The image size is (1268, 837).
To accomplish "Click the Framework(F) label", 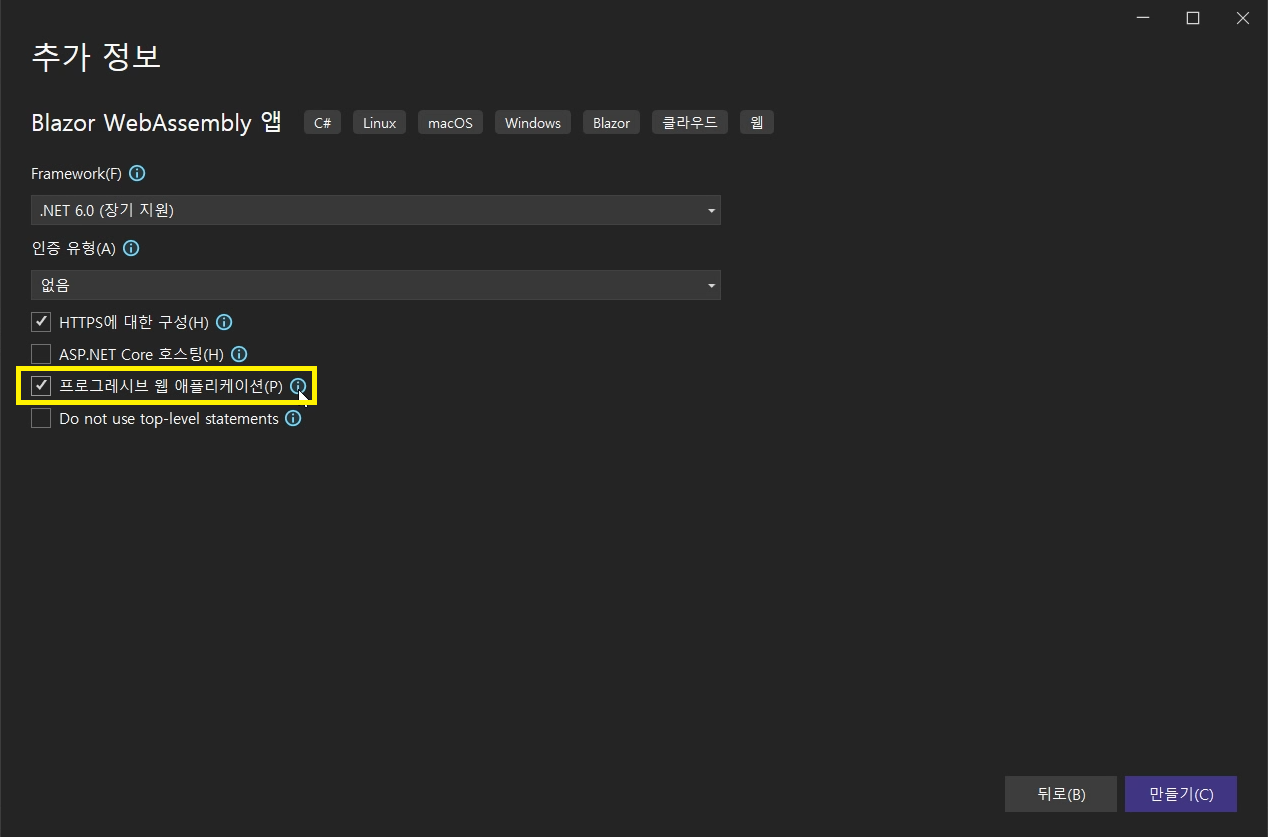I will click(76, 174).
